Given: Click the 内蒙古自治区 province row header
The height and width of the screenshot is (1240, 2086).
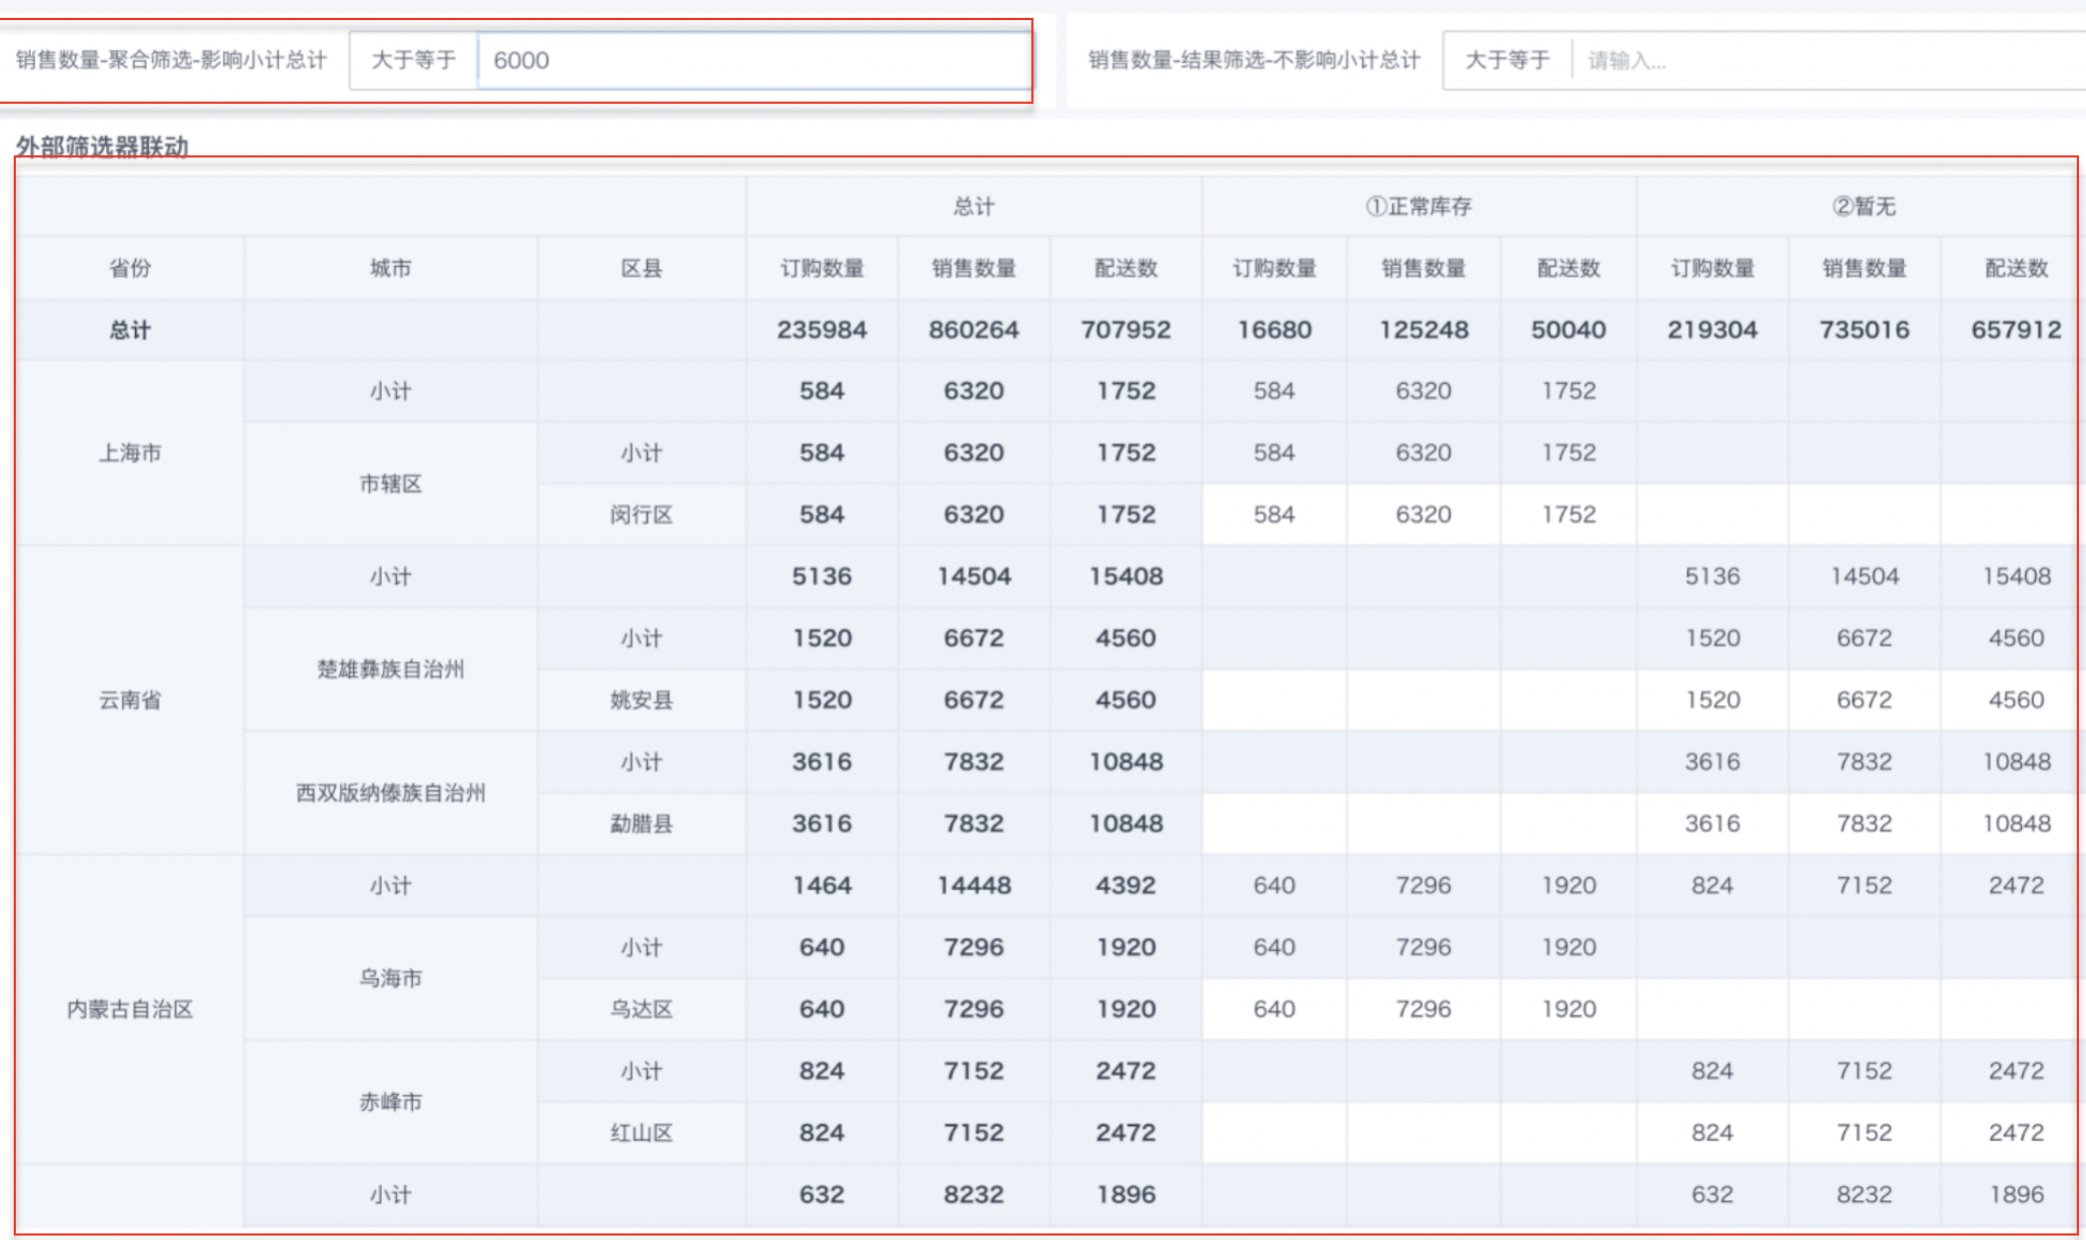Looking at the screenshot, I should (x=130, y=1009).
